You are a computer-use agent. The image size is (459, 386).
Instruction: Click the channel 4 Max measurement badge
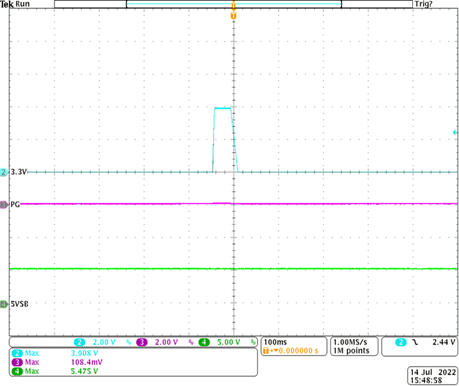coord(17,371)
